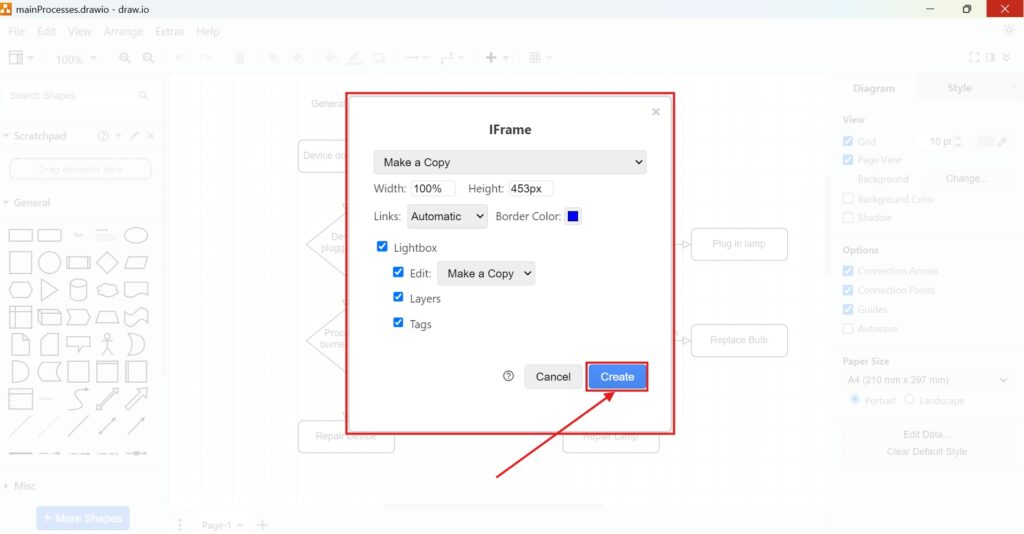This screenshot has height=534, width=1024.
Task: Click the line color pencil icon
Action: tap(354, 58)
